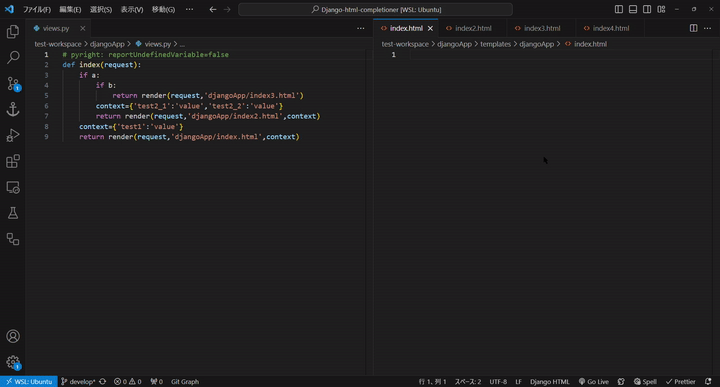
Task: Open the Accounts menu
Action: pos(13,336)
